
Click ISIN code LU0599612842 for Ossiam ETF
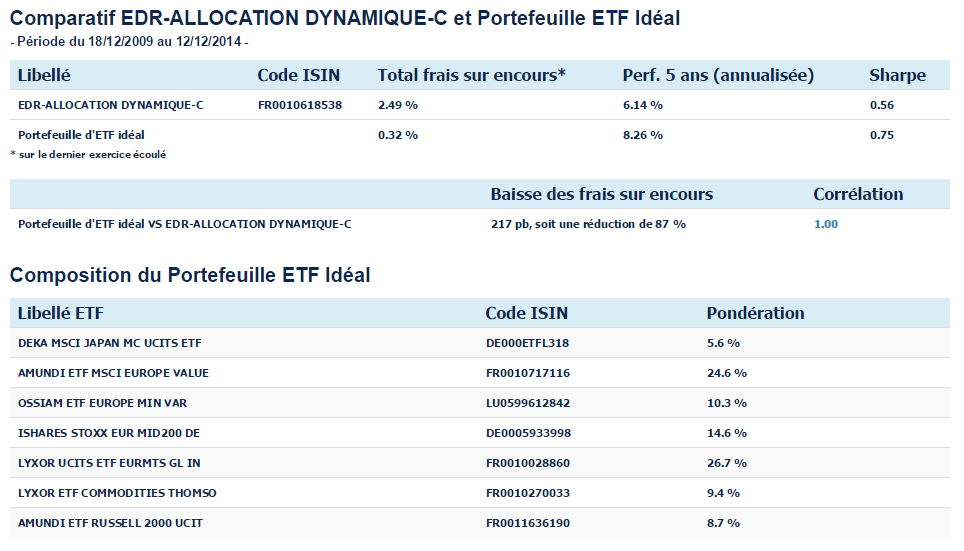(528, 403)
